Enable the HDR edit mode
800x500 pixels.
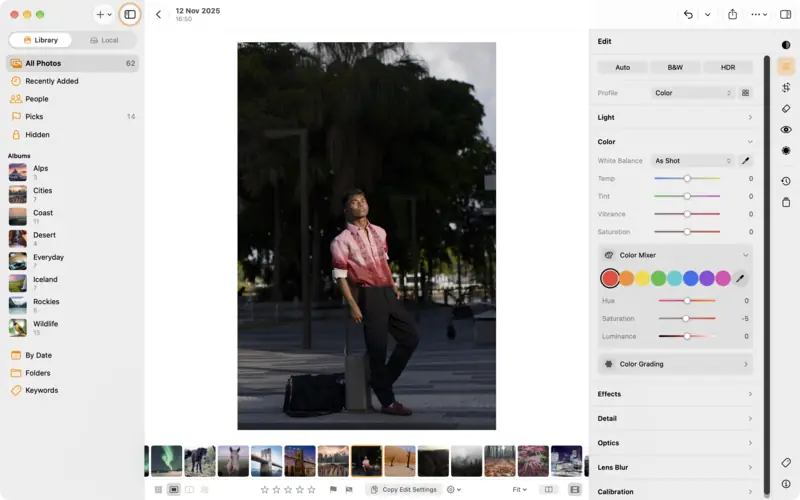click(x=728, y=67)
